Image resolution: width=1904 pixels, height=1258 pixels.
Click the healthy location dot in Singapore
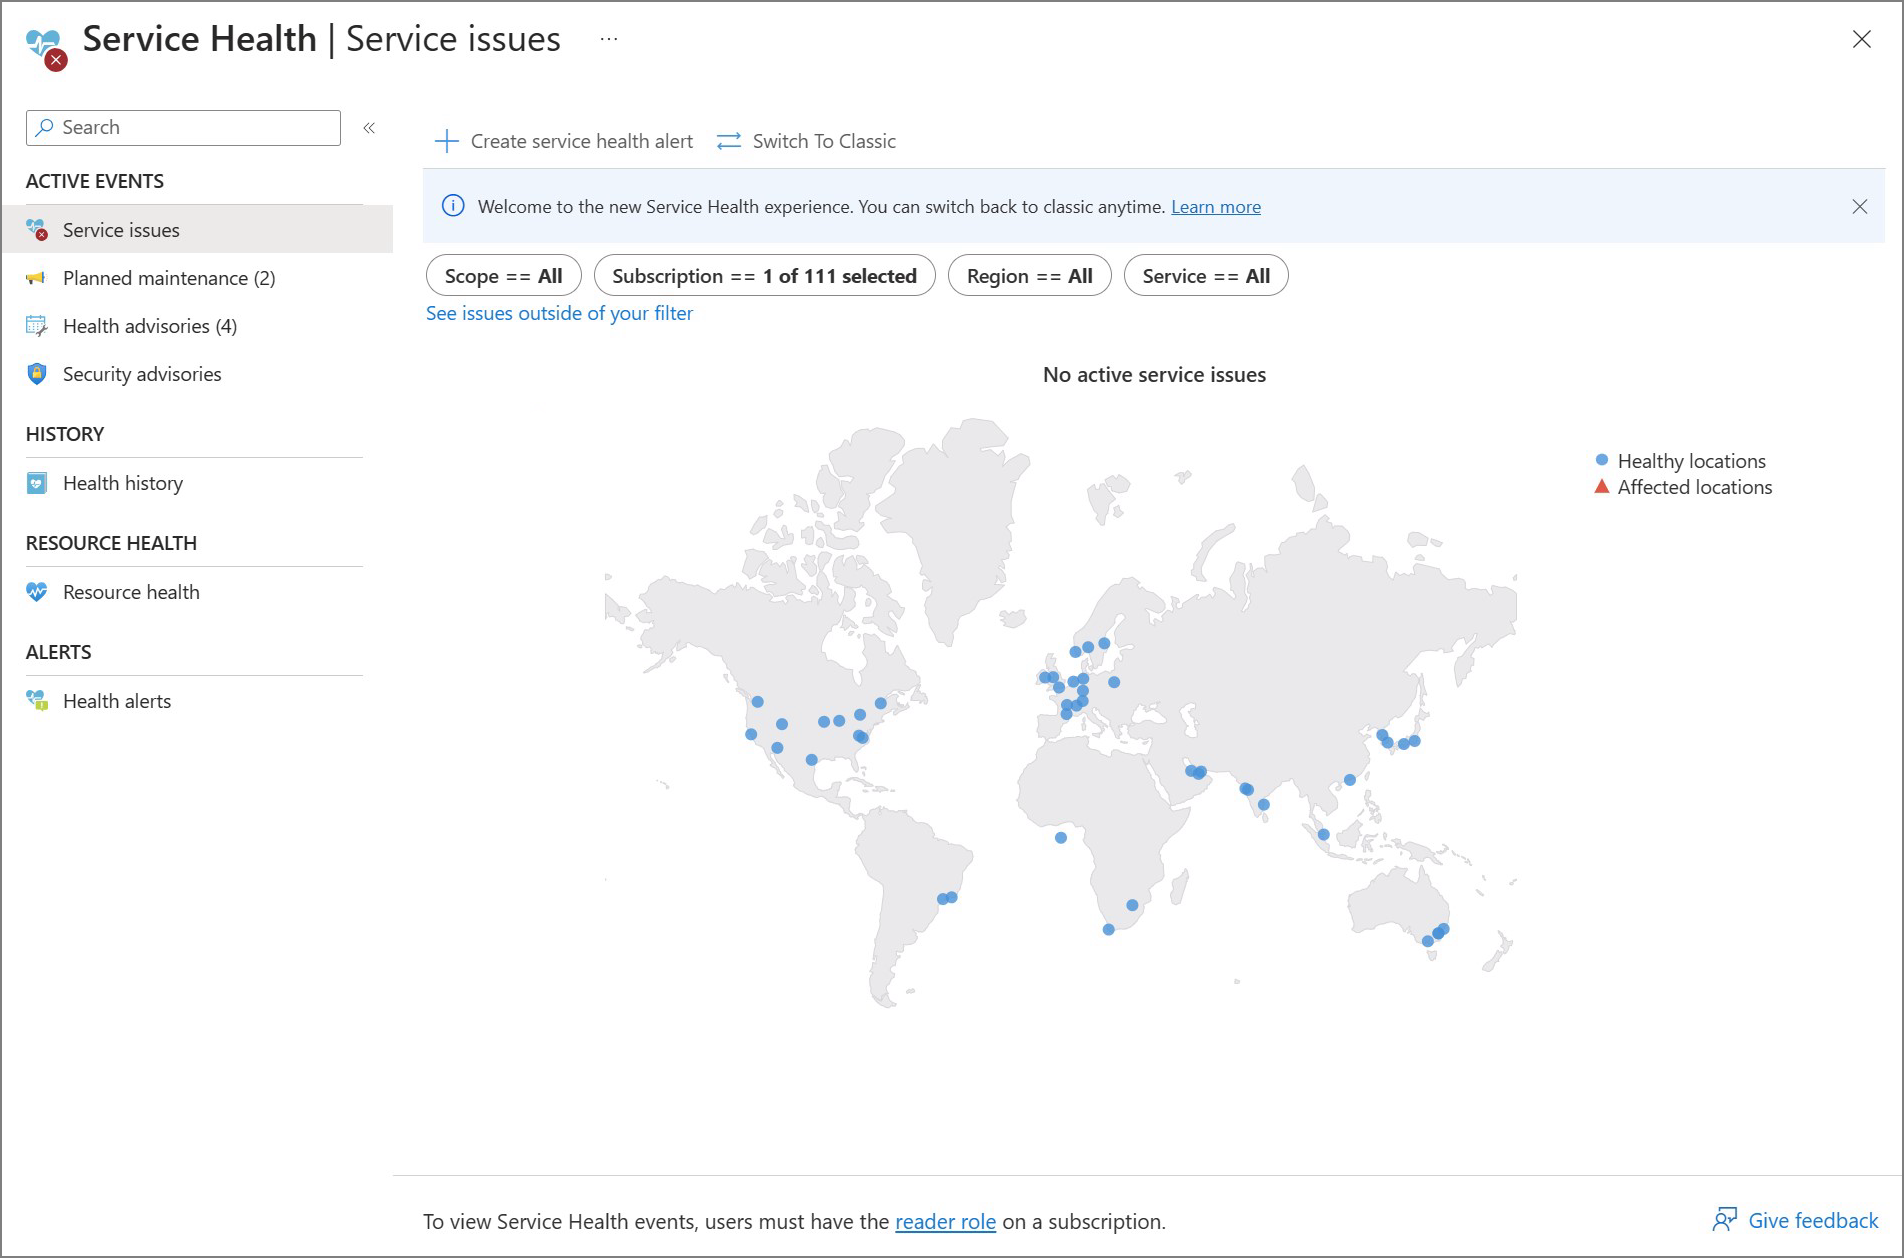point(1323,834)
